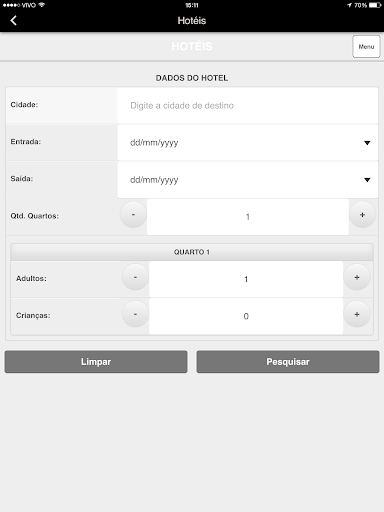Increase Crianças count with plus icon
384x512 pixels.
357,314
